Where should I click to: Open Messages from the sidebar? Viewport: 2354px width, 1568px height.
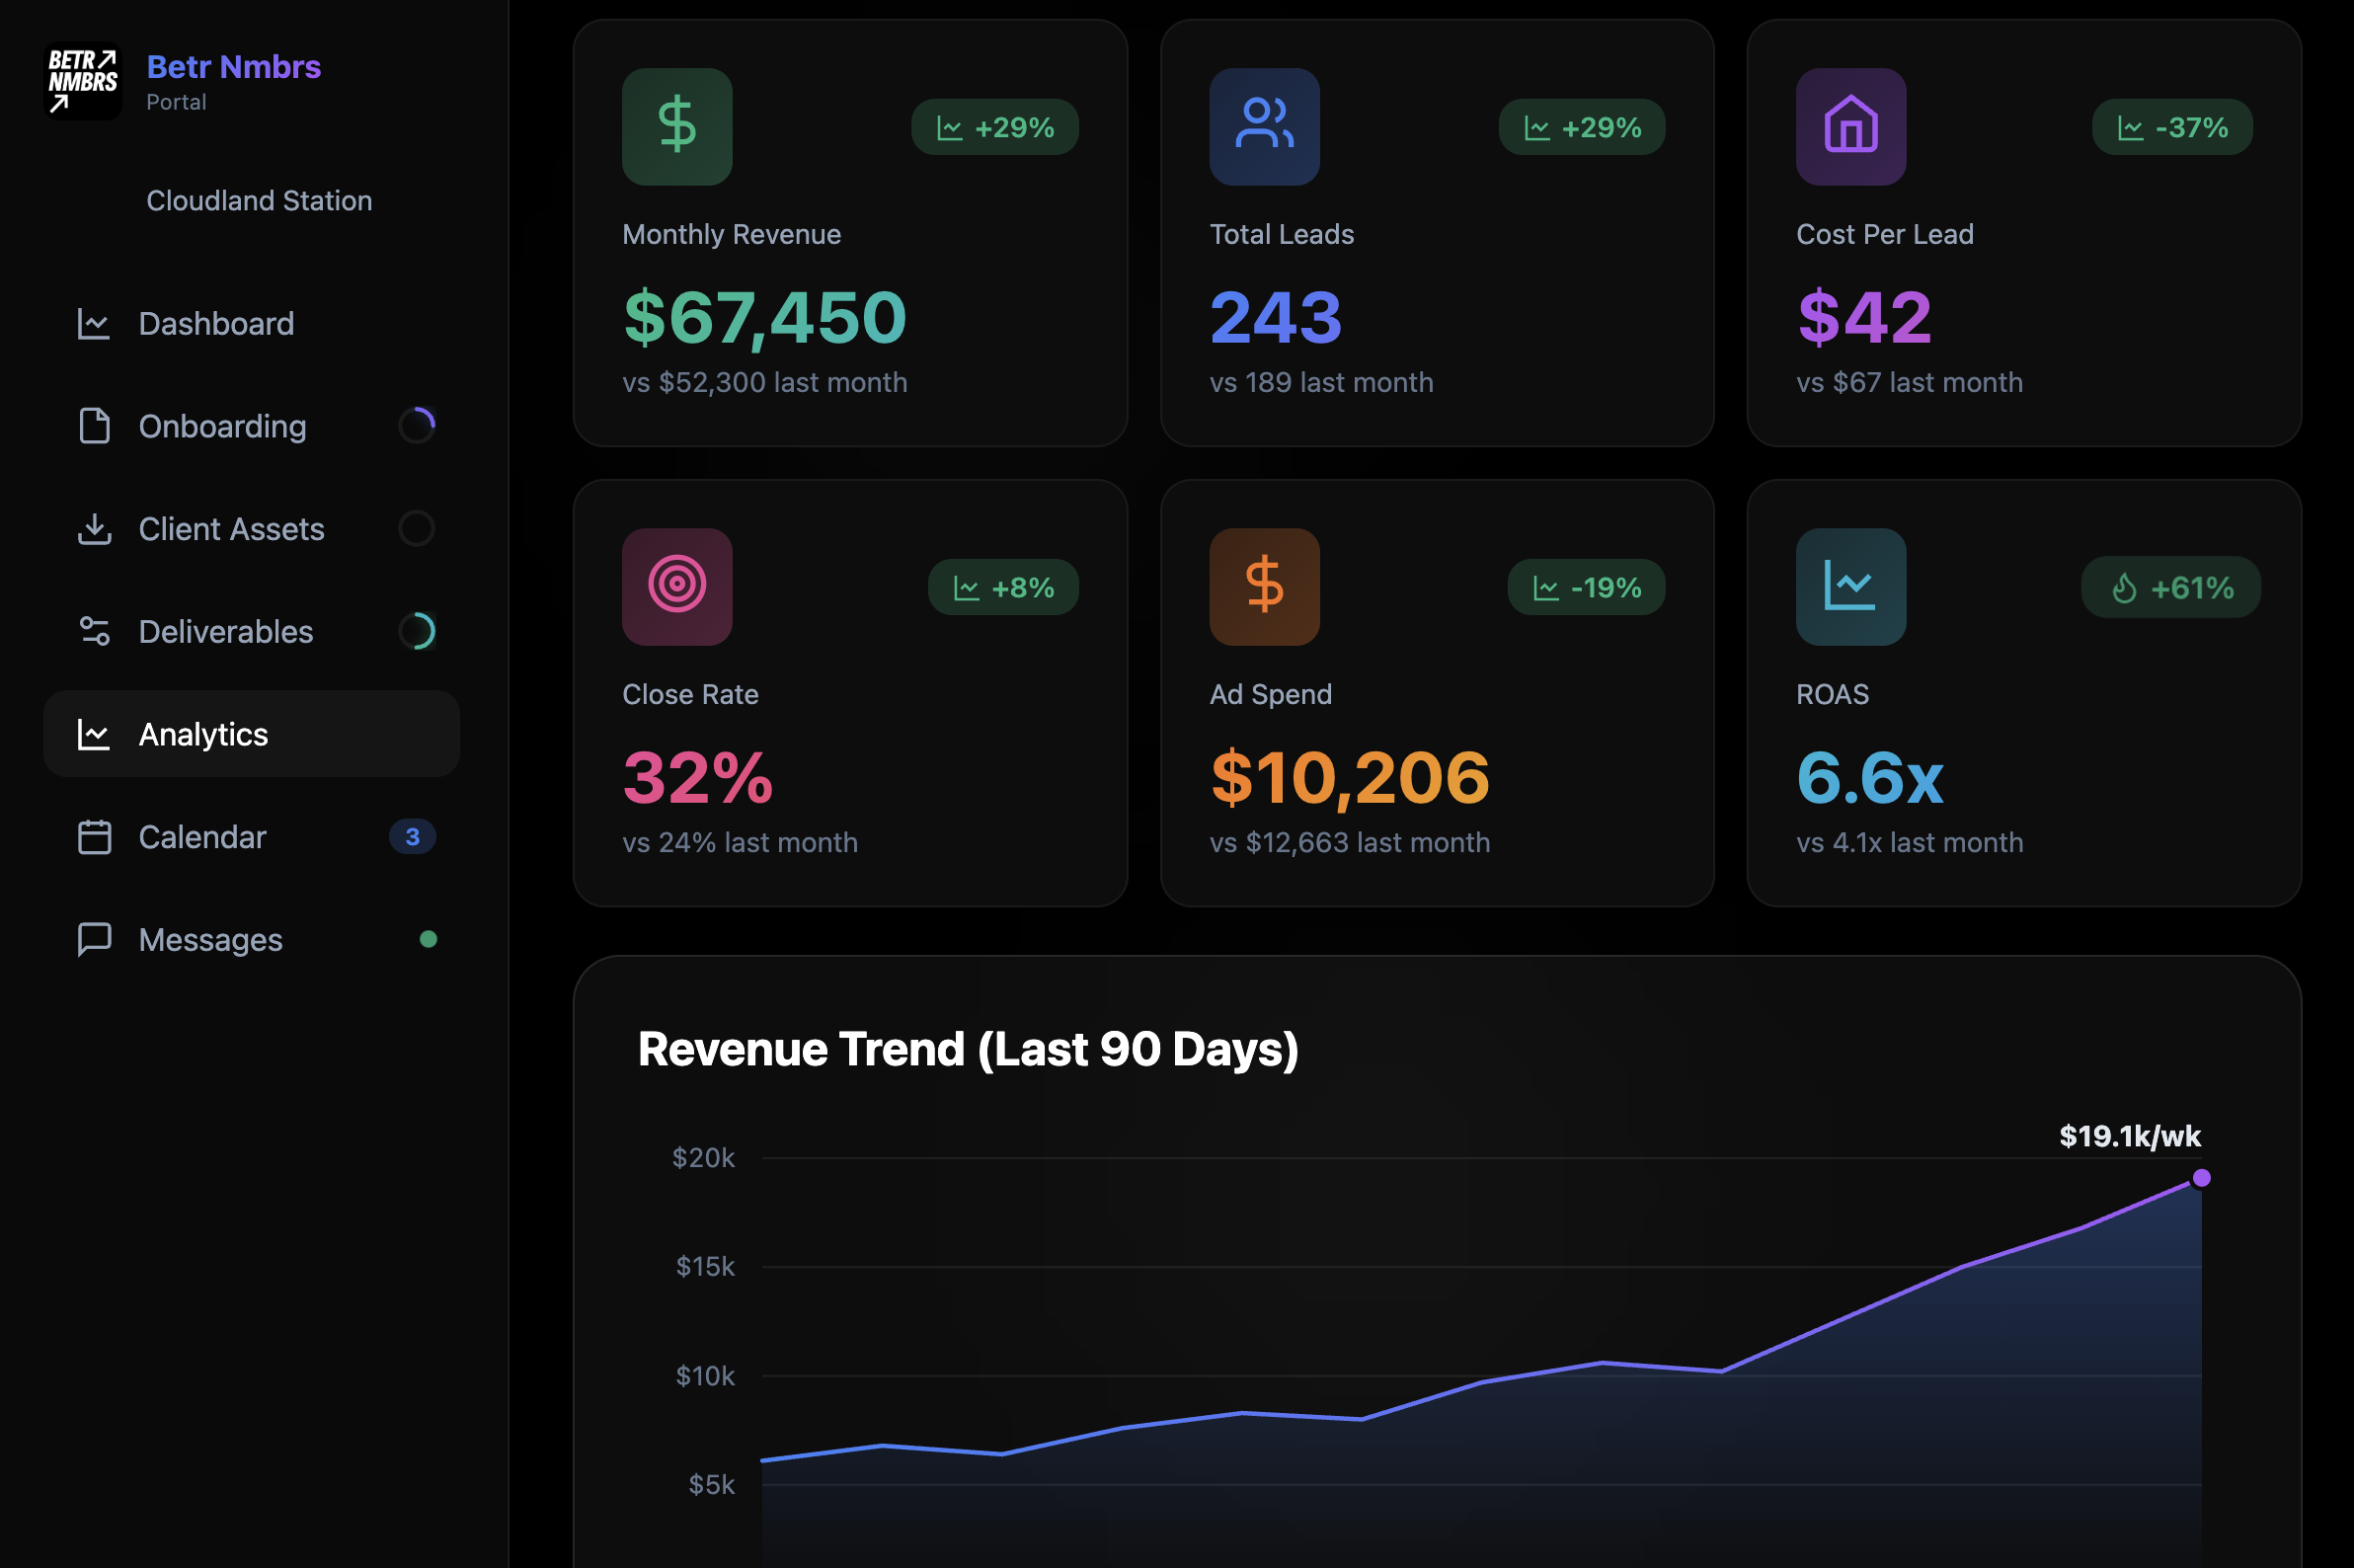pyautogui.click(x=251, y=939)
